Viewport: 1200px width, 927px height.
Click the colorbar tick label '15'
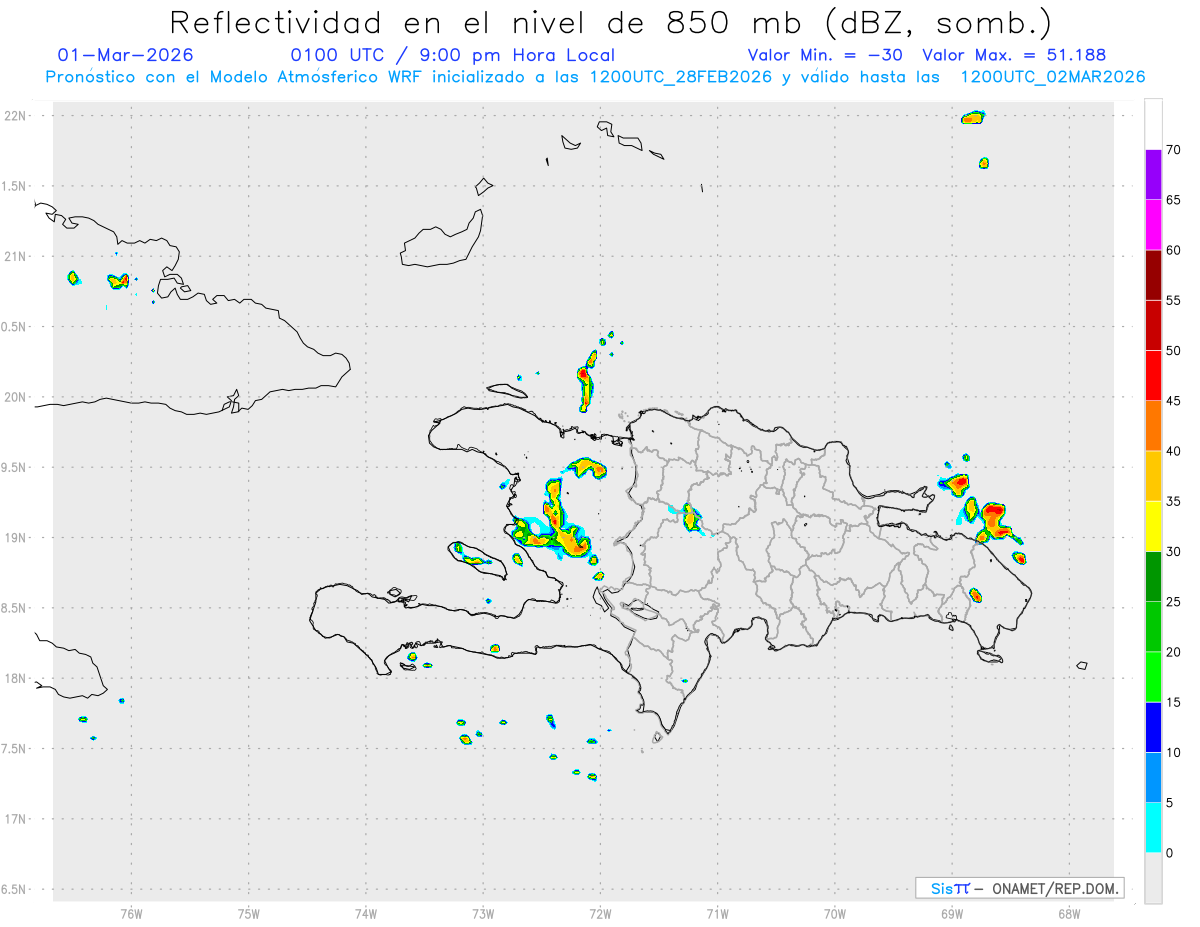tap(1174, 703)
